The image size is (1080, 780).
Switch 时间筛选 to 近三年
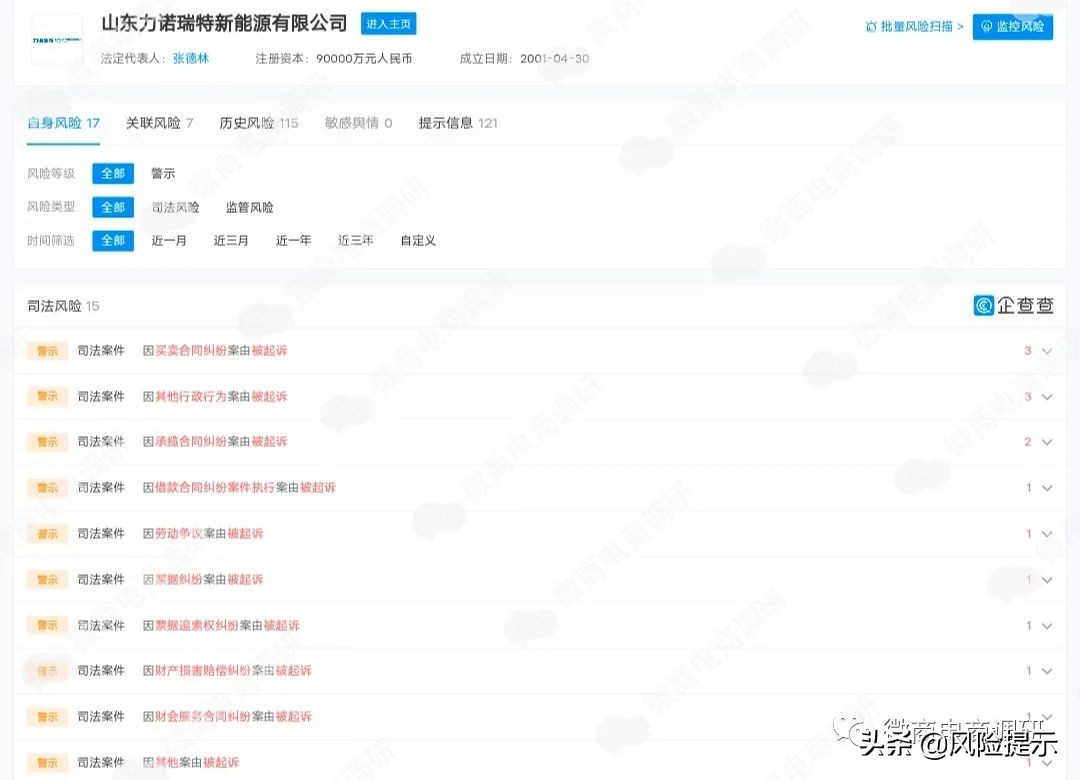point(355,240)
